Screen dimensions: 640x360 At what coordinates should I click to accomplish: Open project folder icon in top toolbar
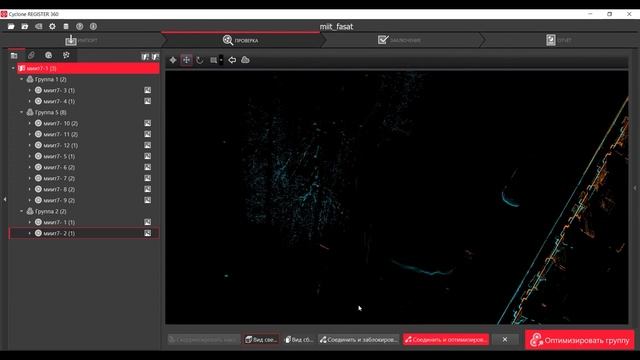coord(11,27)
